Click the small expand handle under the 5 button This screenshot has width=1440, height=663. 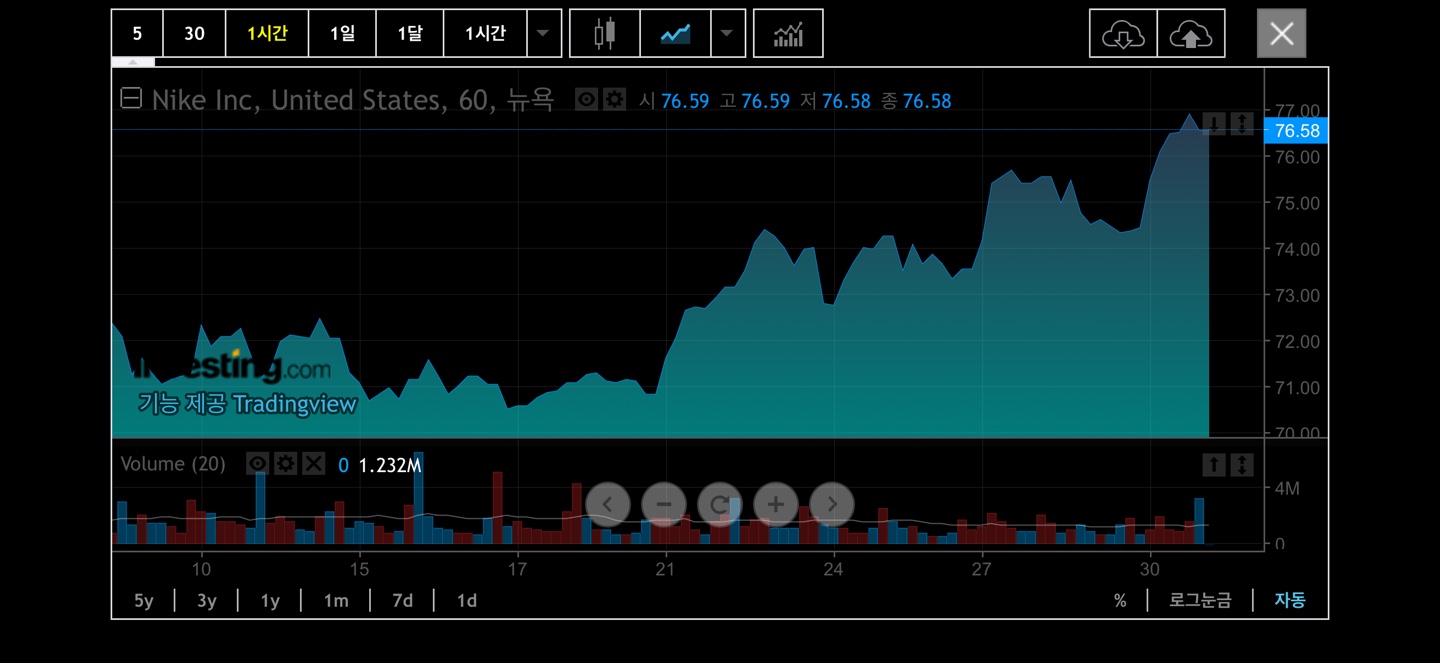coord(133,62)
